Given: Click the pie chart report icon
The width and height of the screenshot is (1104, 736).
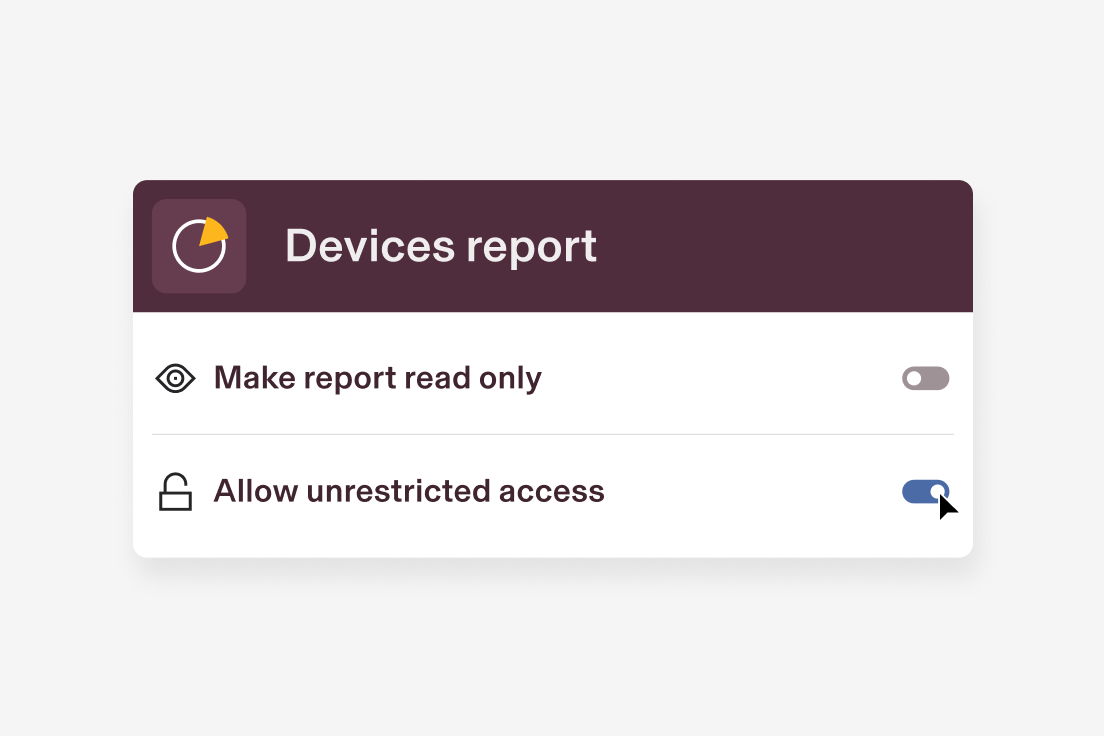Looking at the screenshot, I should 200,245.
